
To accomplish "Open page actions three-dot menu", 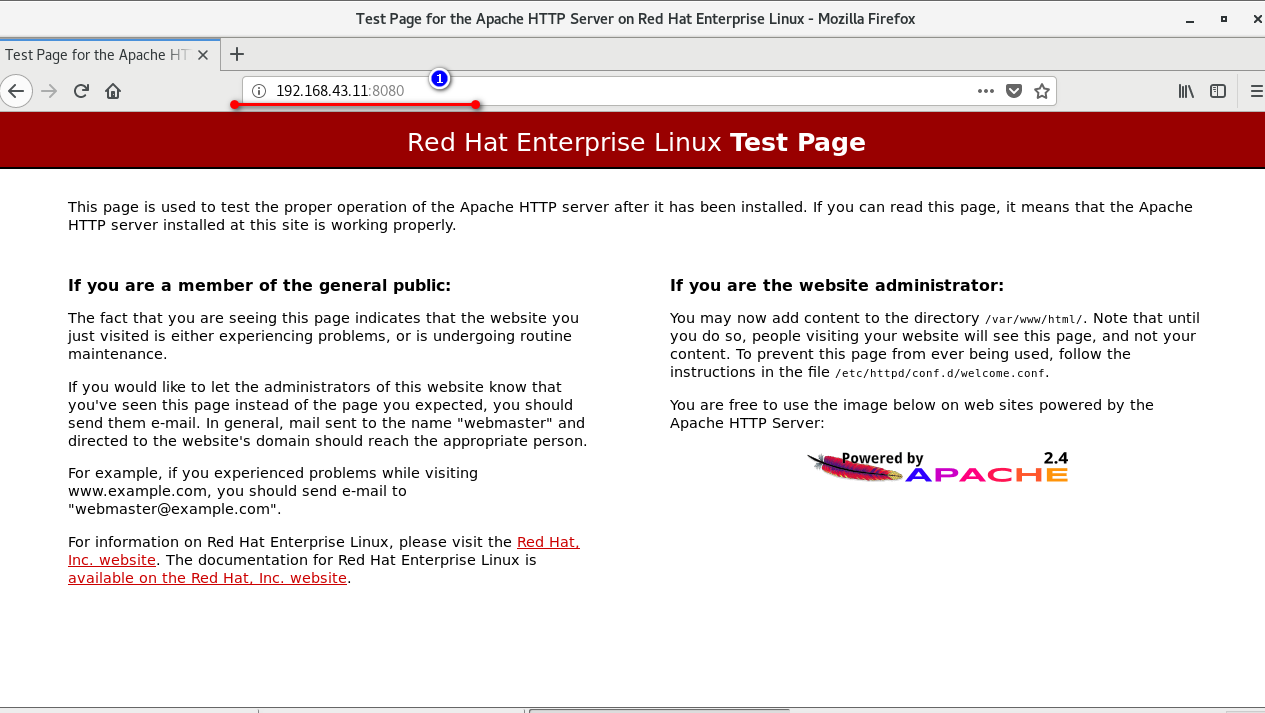I will coord(986,91).
